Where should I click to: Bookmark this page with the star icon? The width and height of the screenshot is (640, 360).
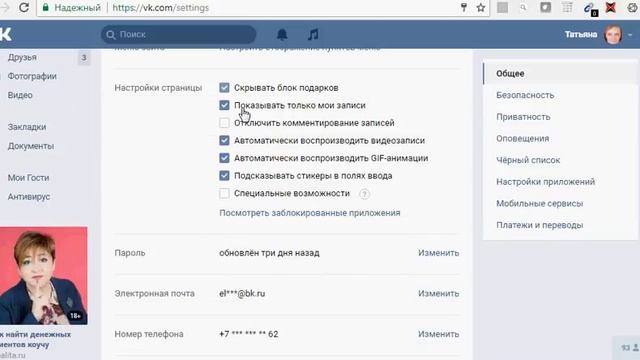pyautogui.click(x=481, y=7)
